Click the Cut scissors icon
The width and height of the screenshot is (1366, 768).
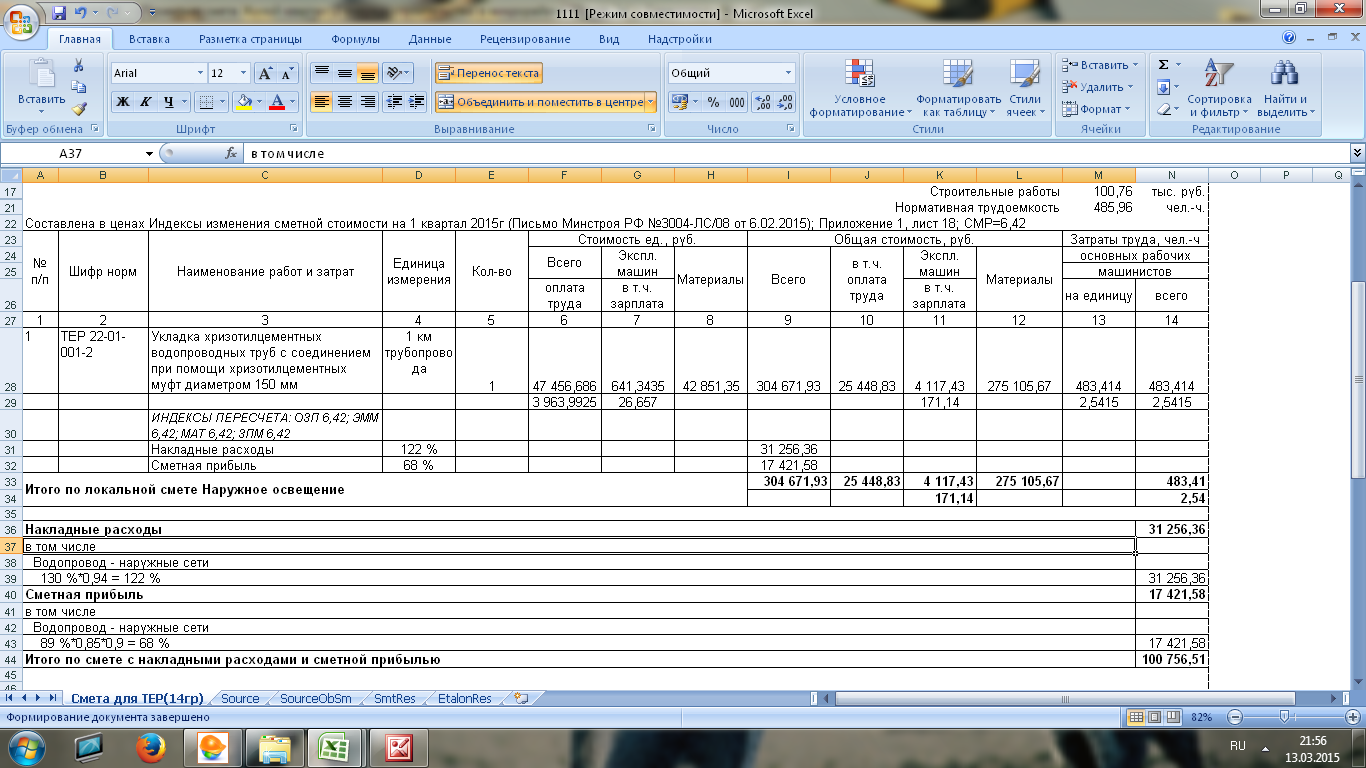point(79,66)
